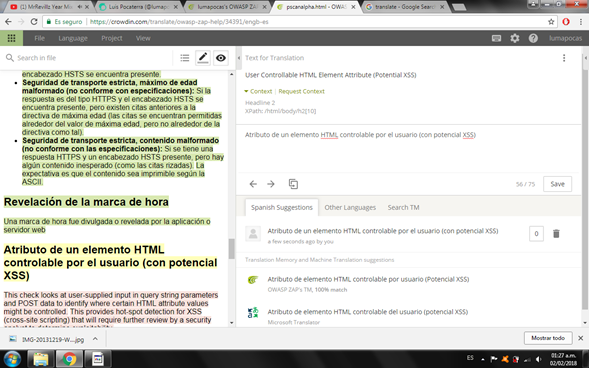Image resolution: width=589 pixels, height=368 pixels.
Task: Open the Language menu
Action: click(x=73, y=38)
